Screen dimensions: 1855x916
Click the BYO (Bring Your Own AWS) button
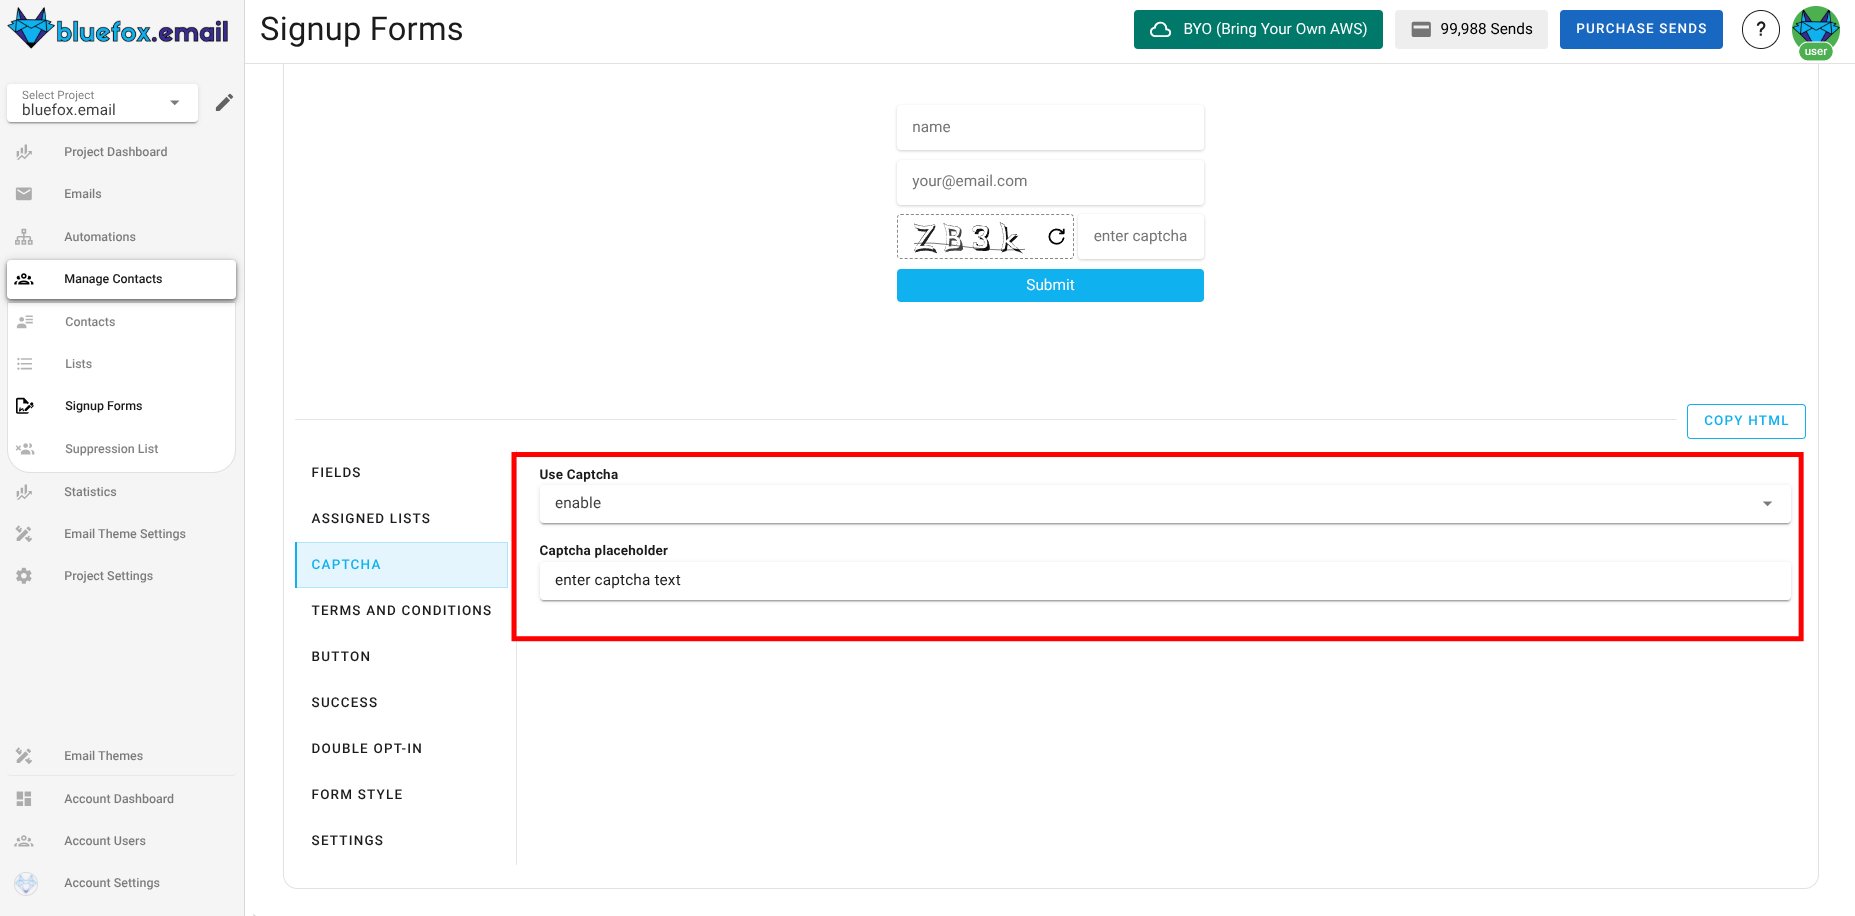(1257, 29)
